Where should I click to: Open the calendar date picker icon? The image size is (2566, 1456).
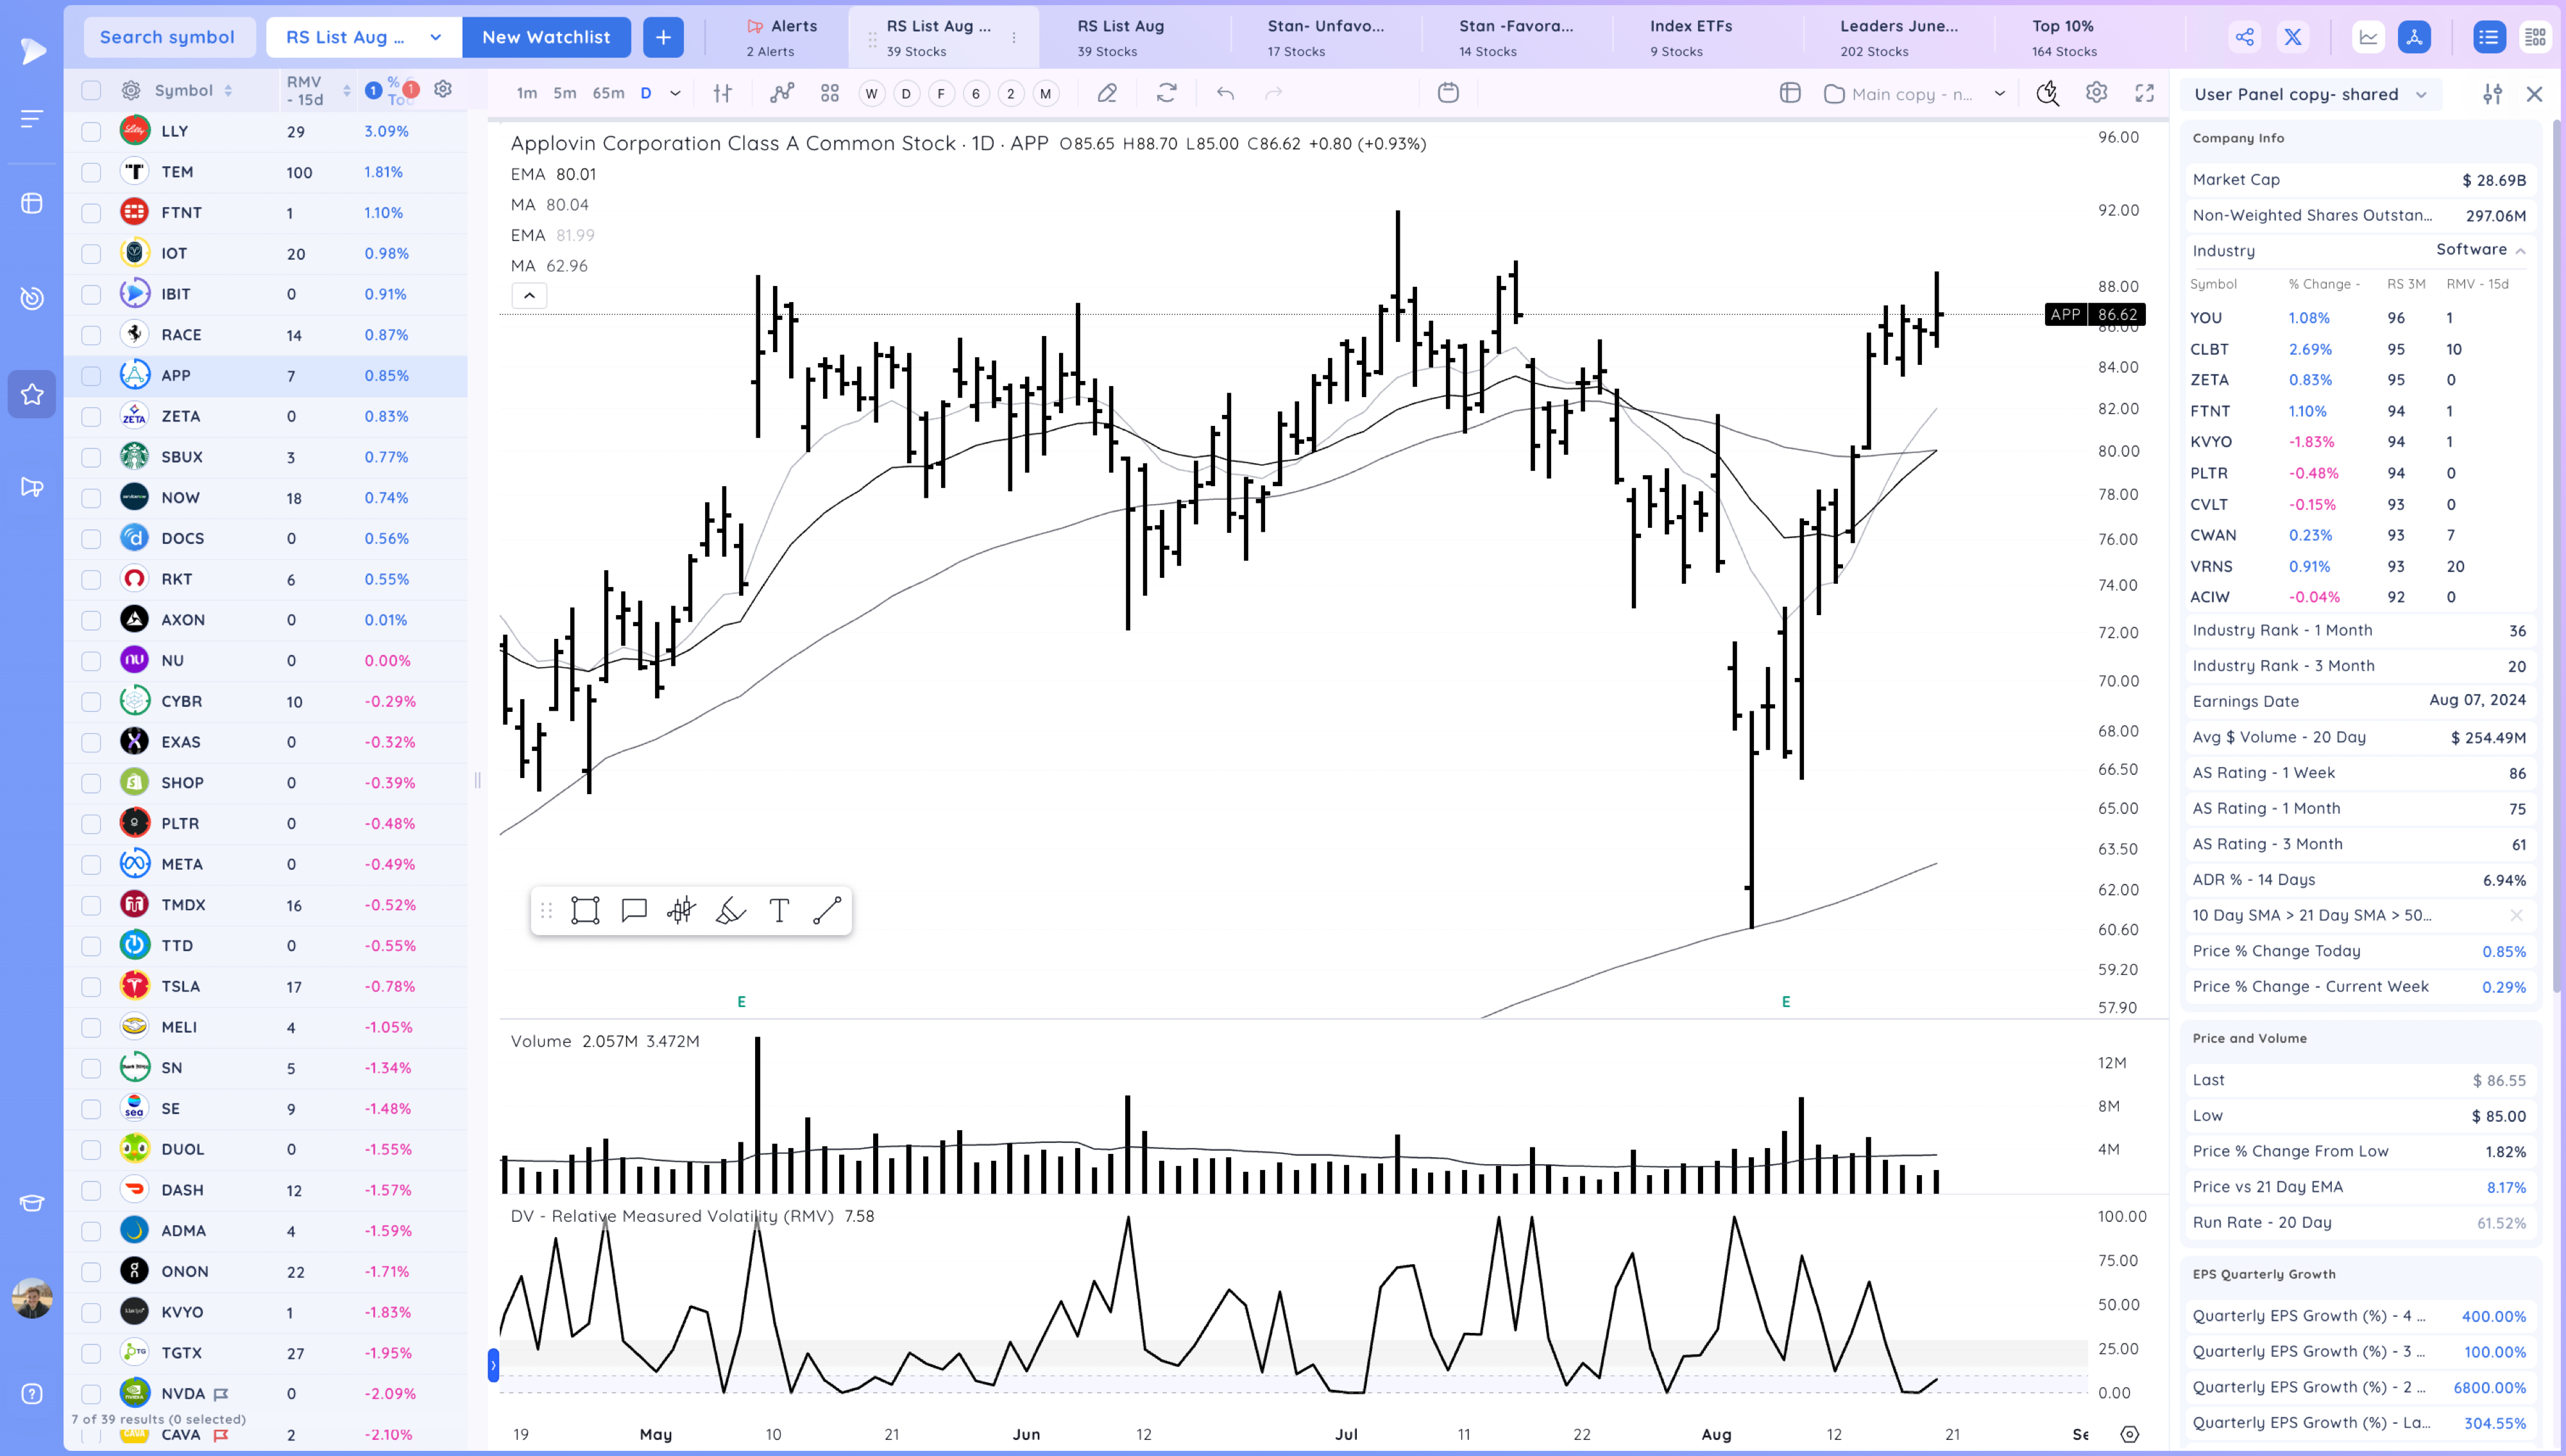click(x=1448, y=93)
